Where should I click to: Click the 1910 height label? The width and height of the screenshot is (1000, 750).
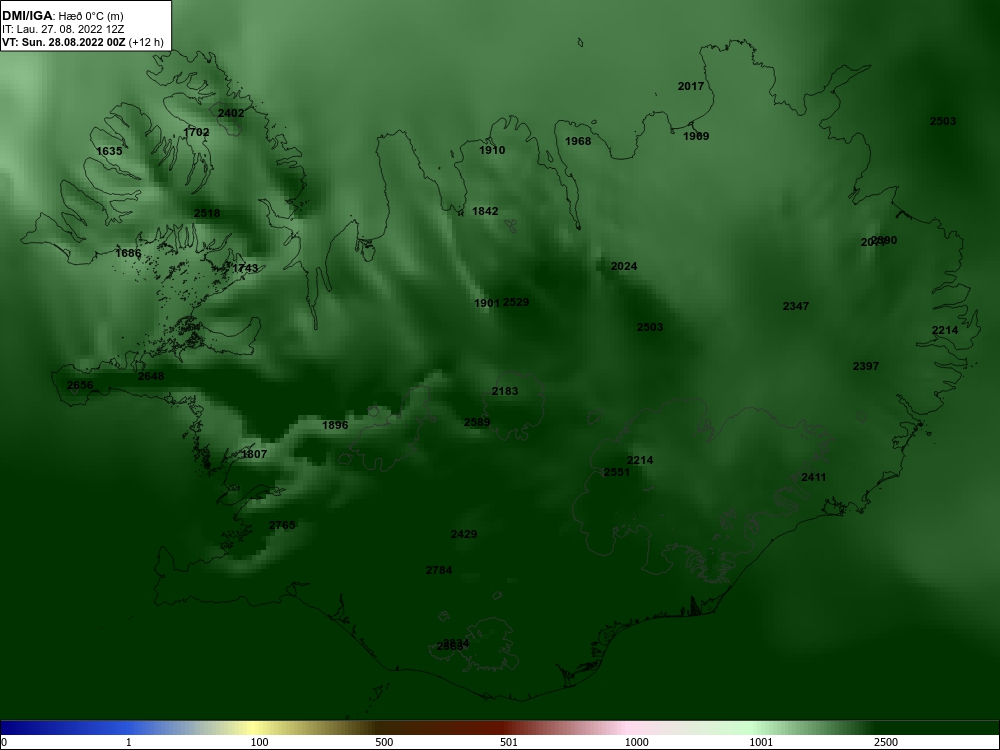pos(492,151)
